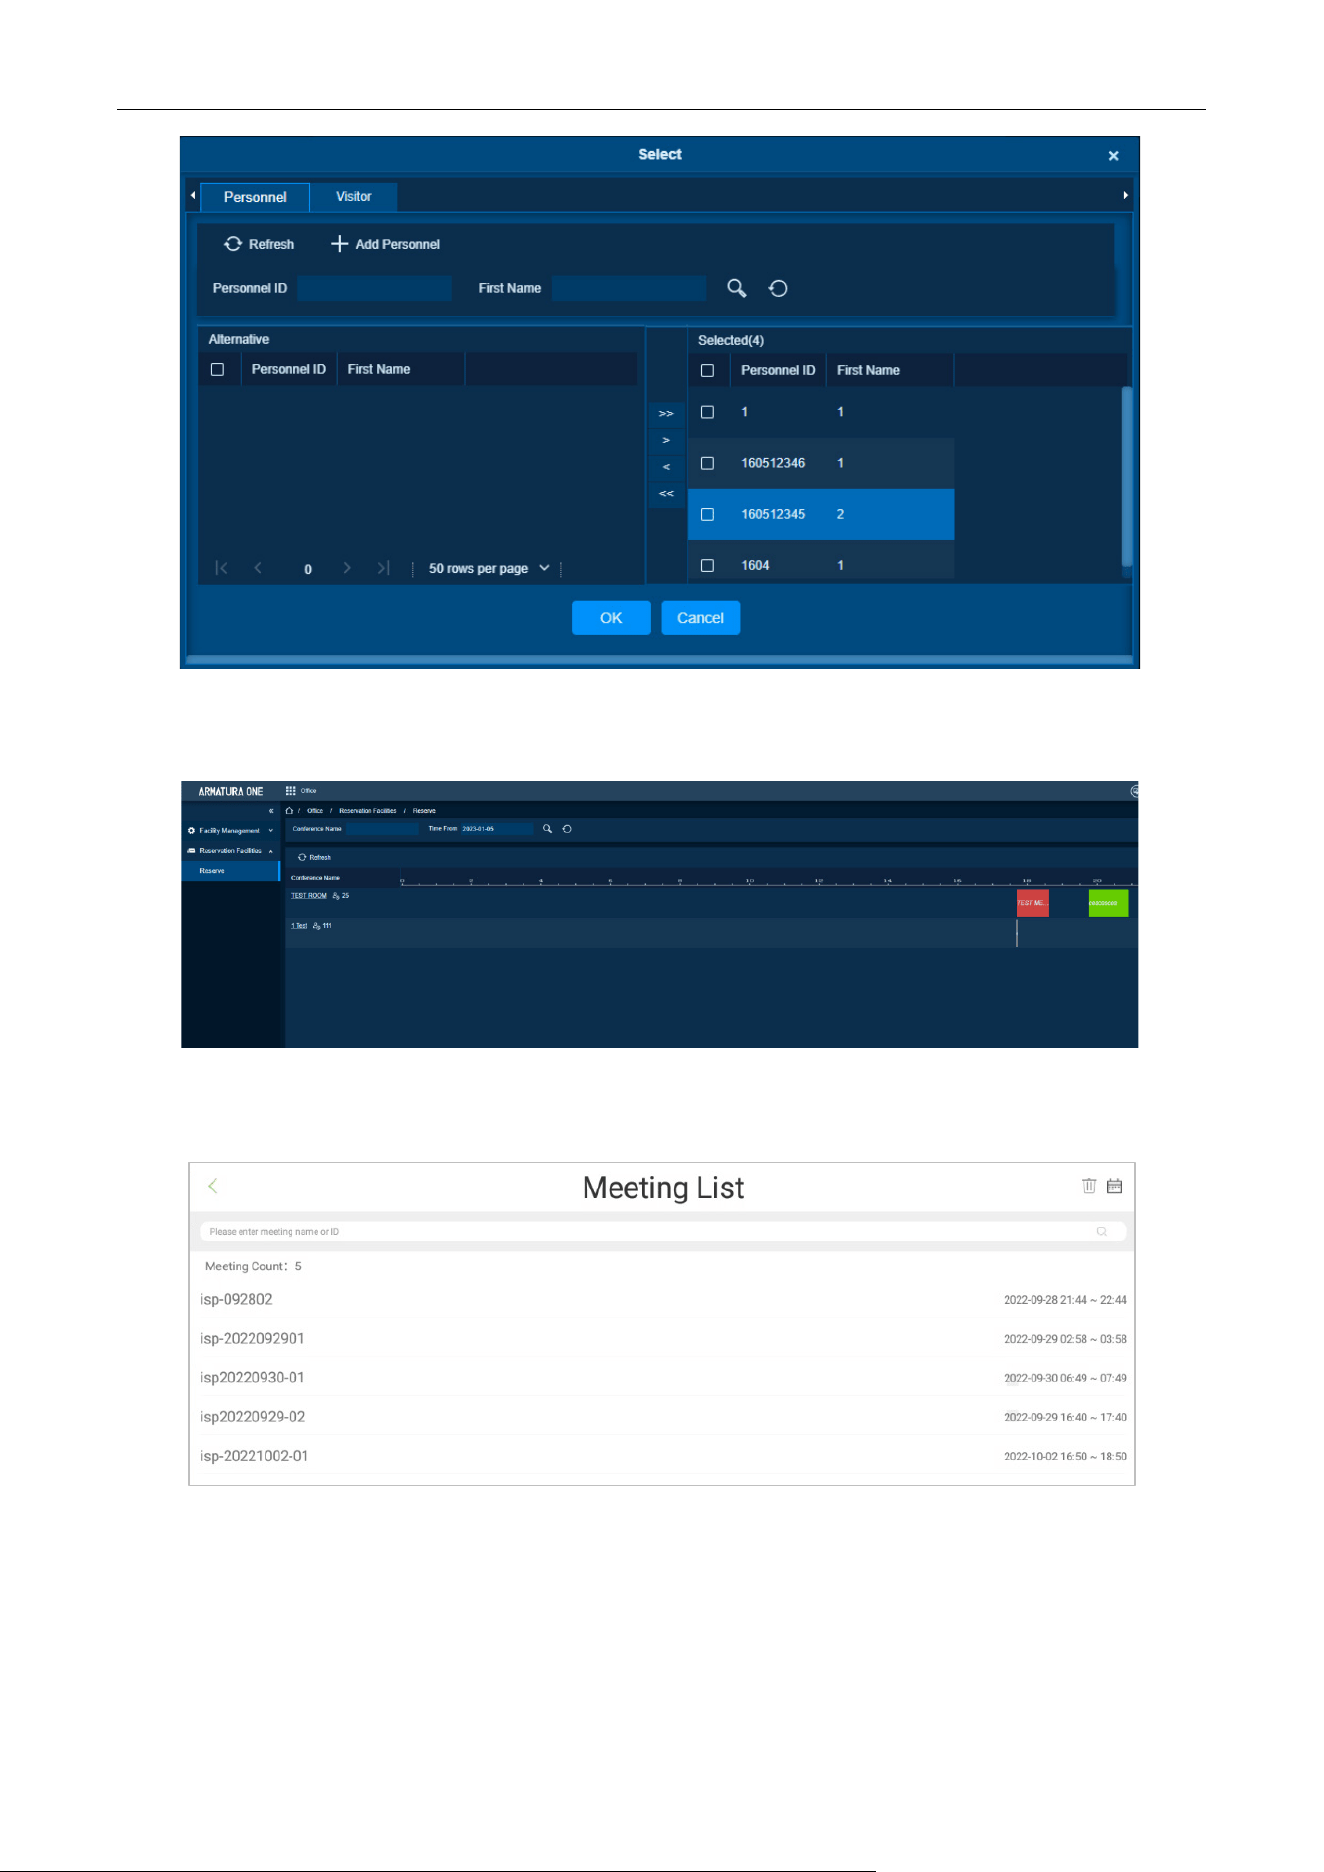Click Office in the breadcrumb path

coord(315,811)
